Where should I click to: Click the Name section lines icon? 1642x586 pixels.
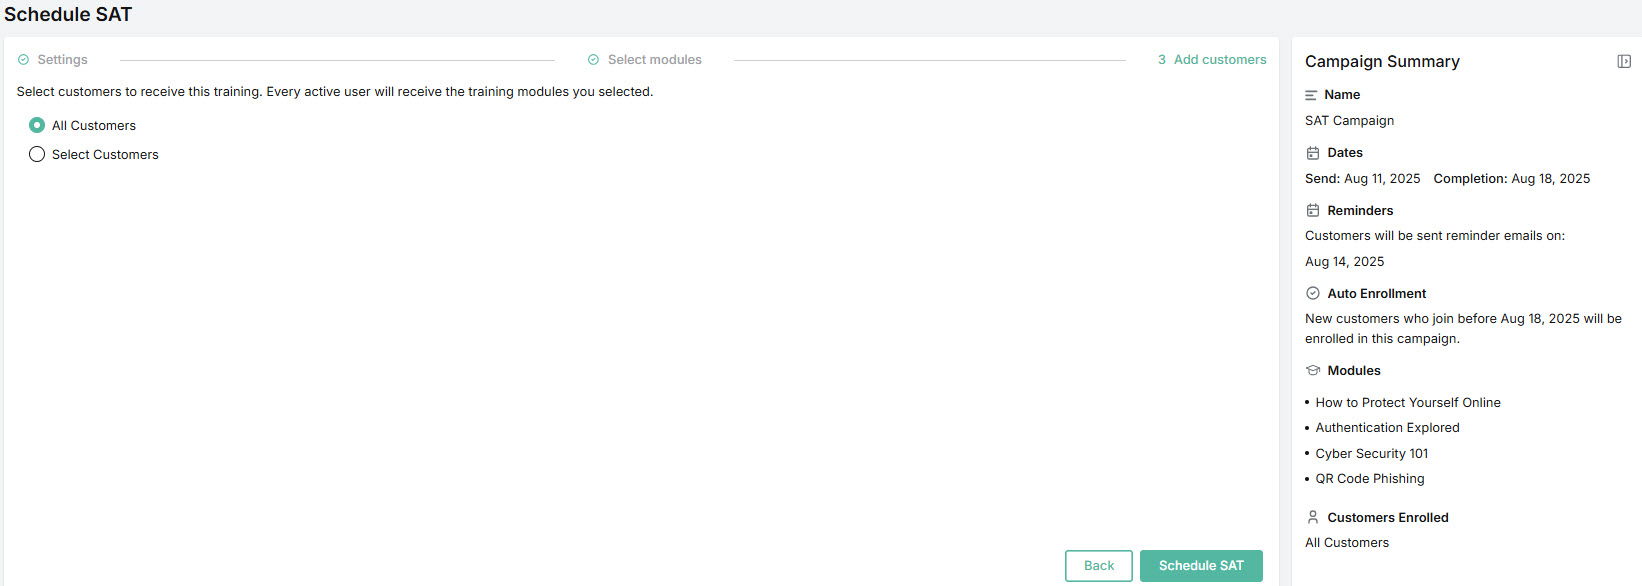tap(1311, 95)
